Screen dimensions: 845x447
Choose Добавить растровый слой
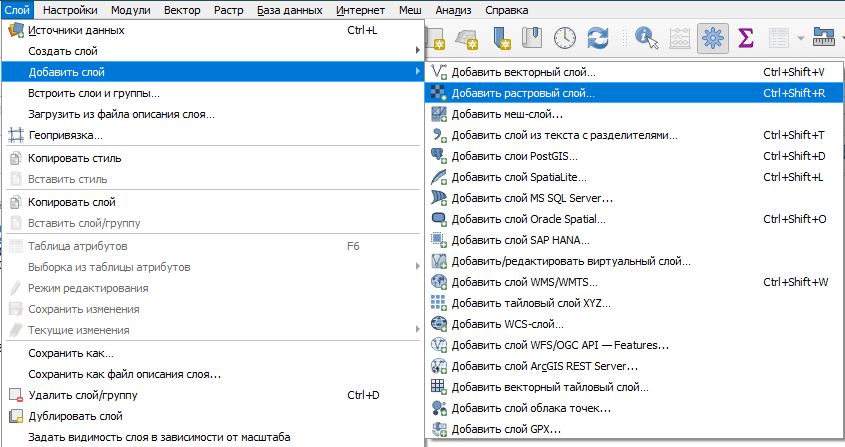pyautogui.click(x=523, y=93)
